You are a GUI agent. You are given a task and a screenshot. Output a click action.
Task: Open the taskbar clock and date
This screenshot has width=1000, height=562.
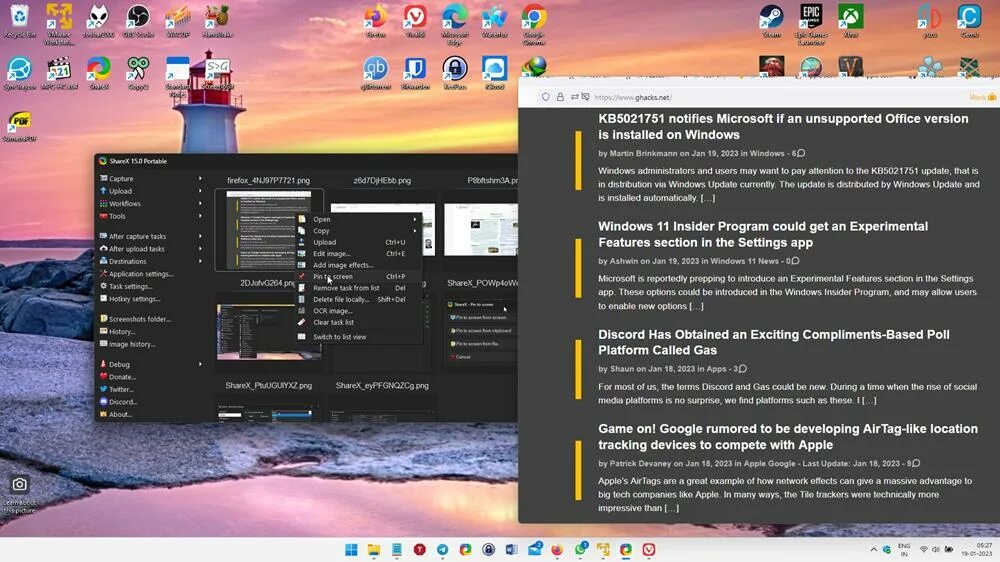(976, 550)
